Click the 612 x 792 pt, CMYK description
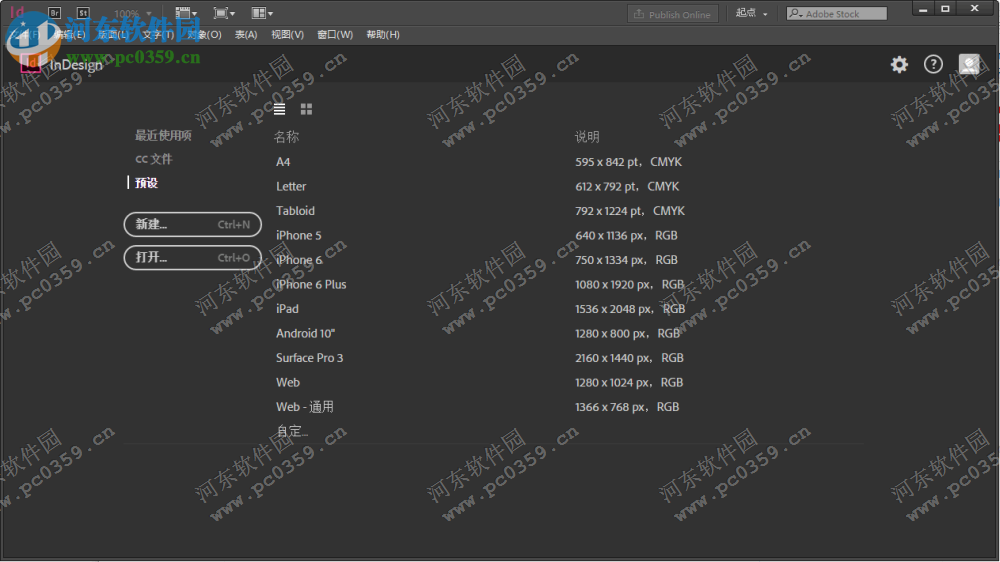 (627, 186)
